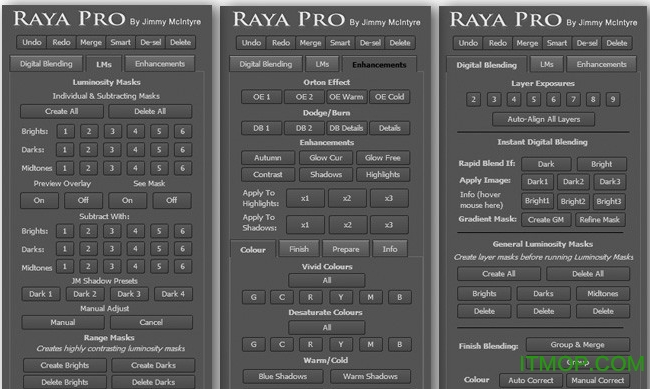Click All under Vivid Colours
The width and height of the screenshot is (650, 389).
pyautogui.click(x=327, y=280)
